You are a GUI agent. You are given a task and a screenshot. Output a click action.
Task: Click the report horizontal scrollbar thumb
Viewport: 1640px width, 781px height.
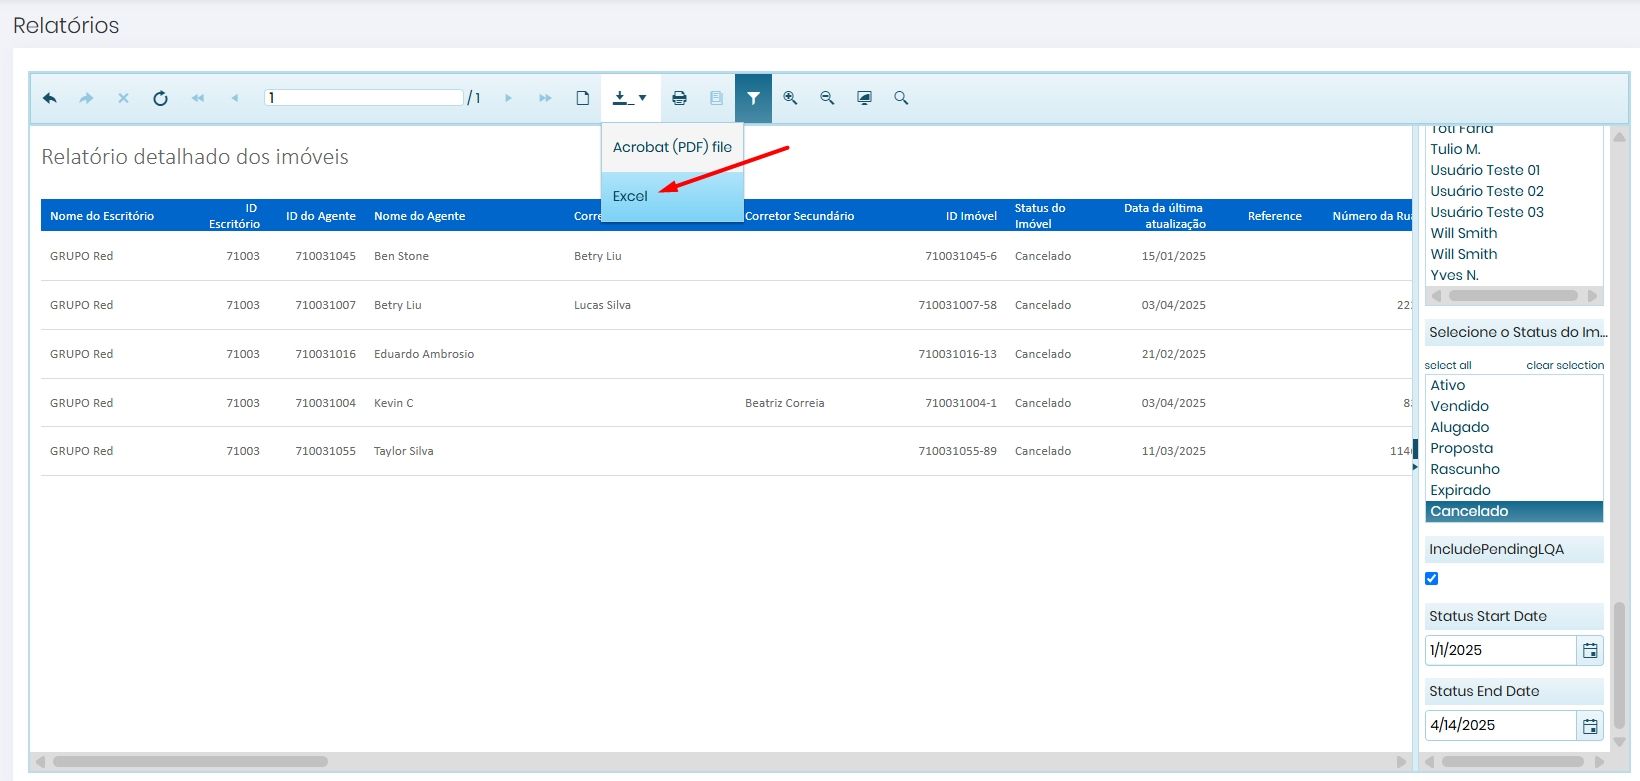[190, 762]
